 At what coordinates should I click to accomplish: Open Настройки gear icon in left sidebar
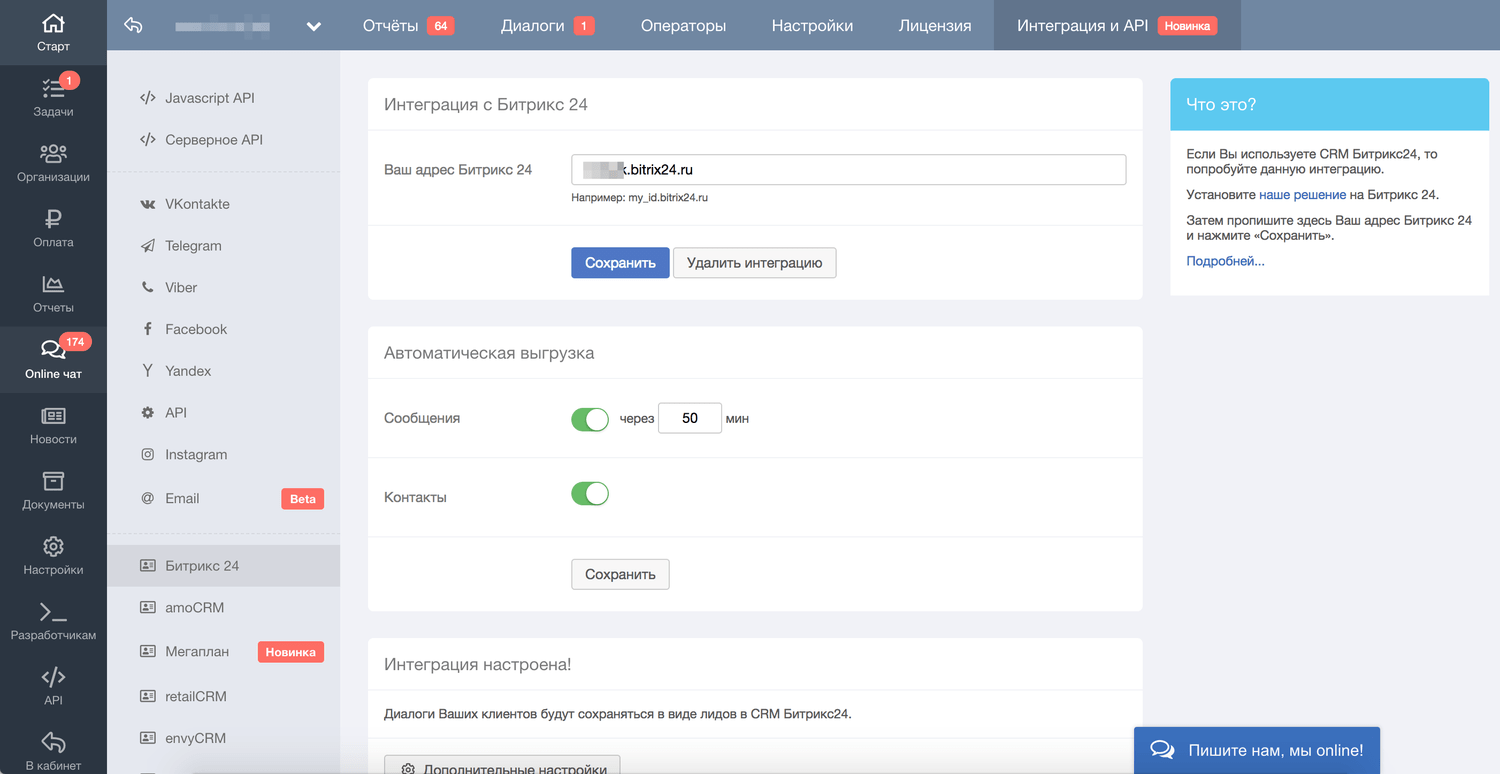coord(53,546)
